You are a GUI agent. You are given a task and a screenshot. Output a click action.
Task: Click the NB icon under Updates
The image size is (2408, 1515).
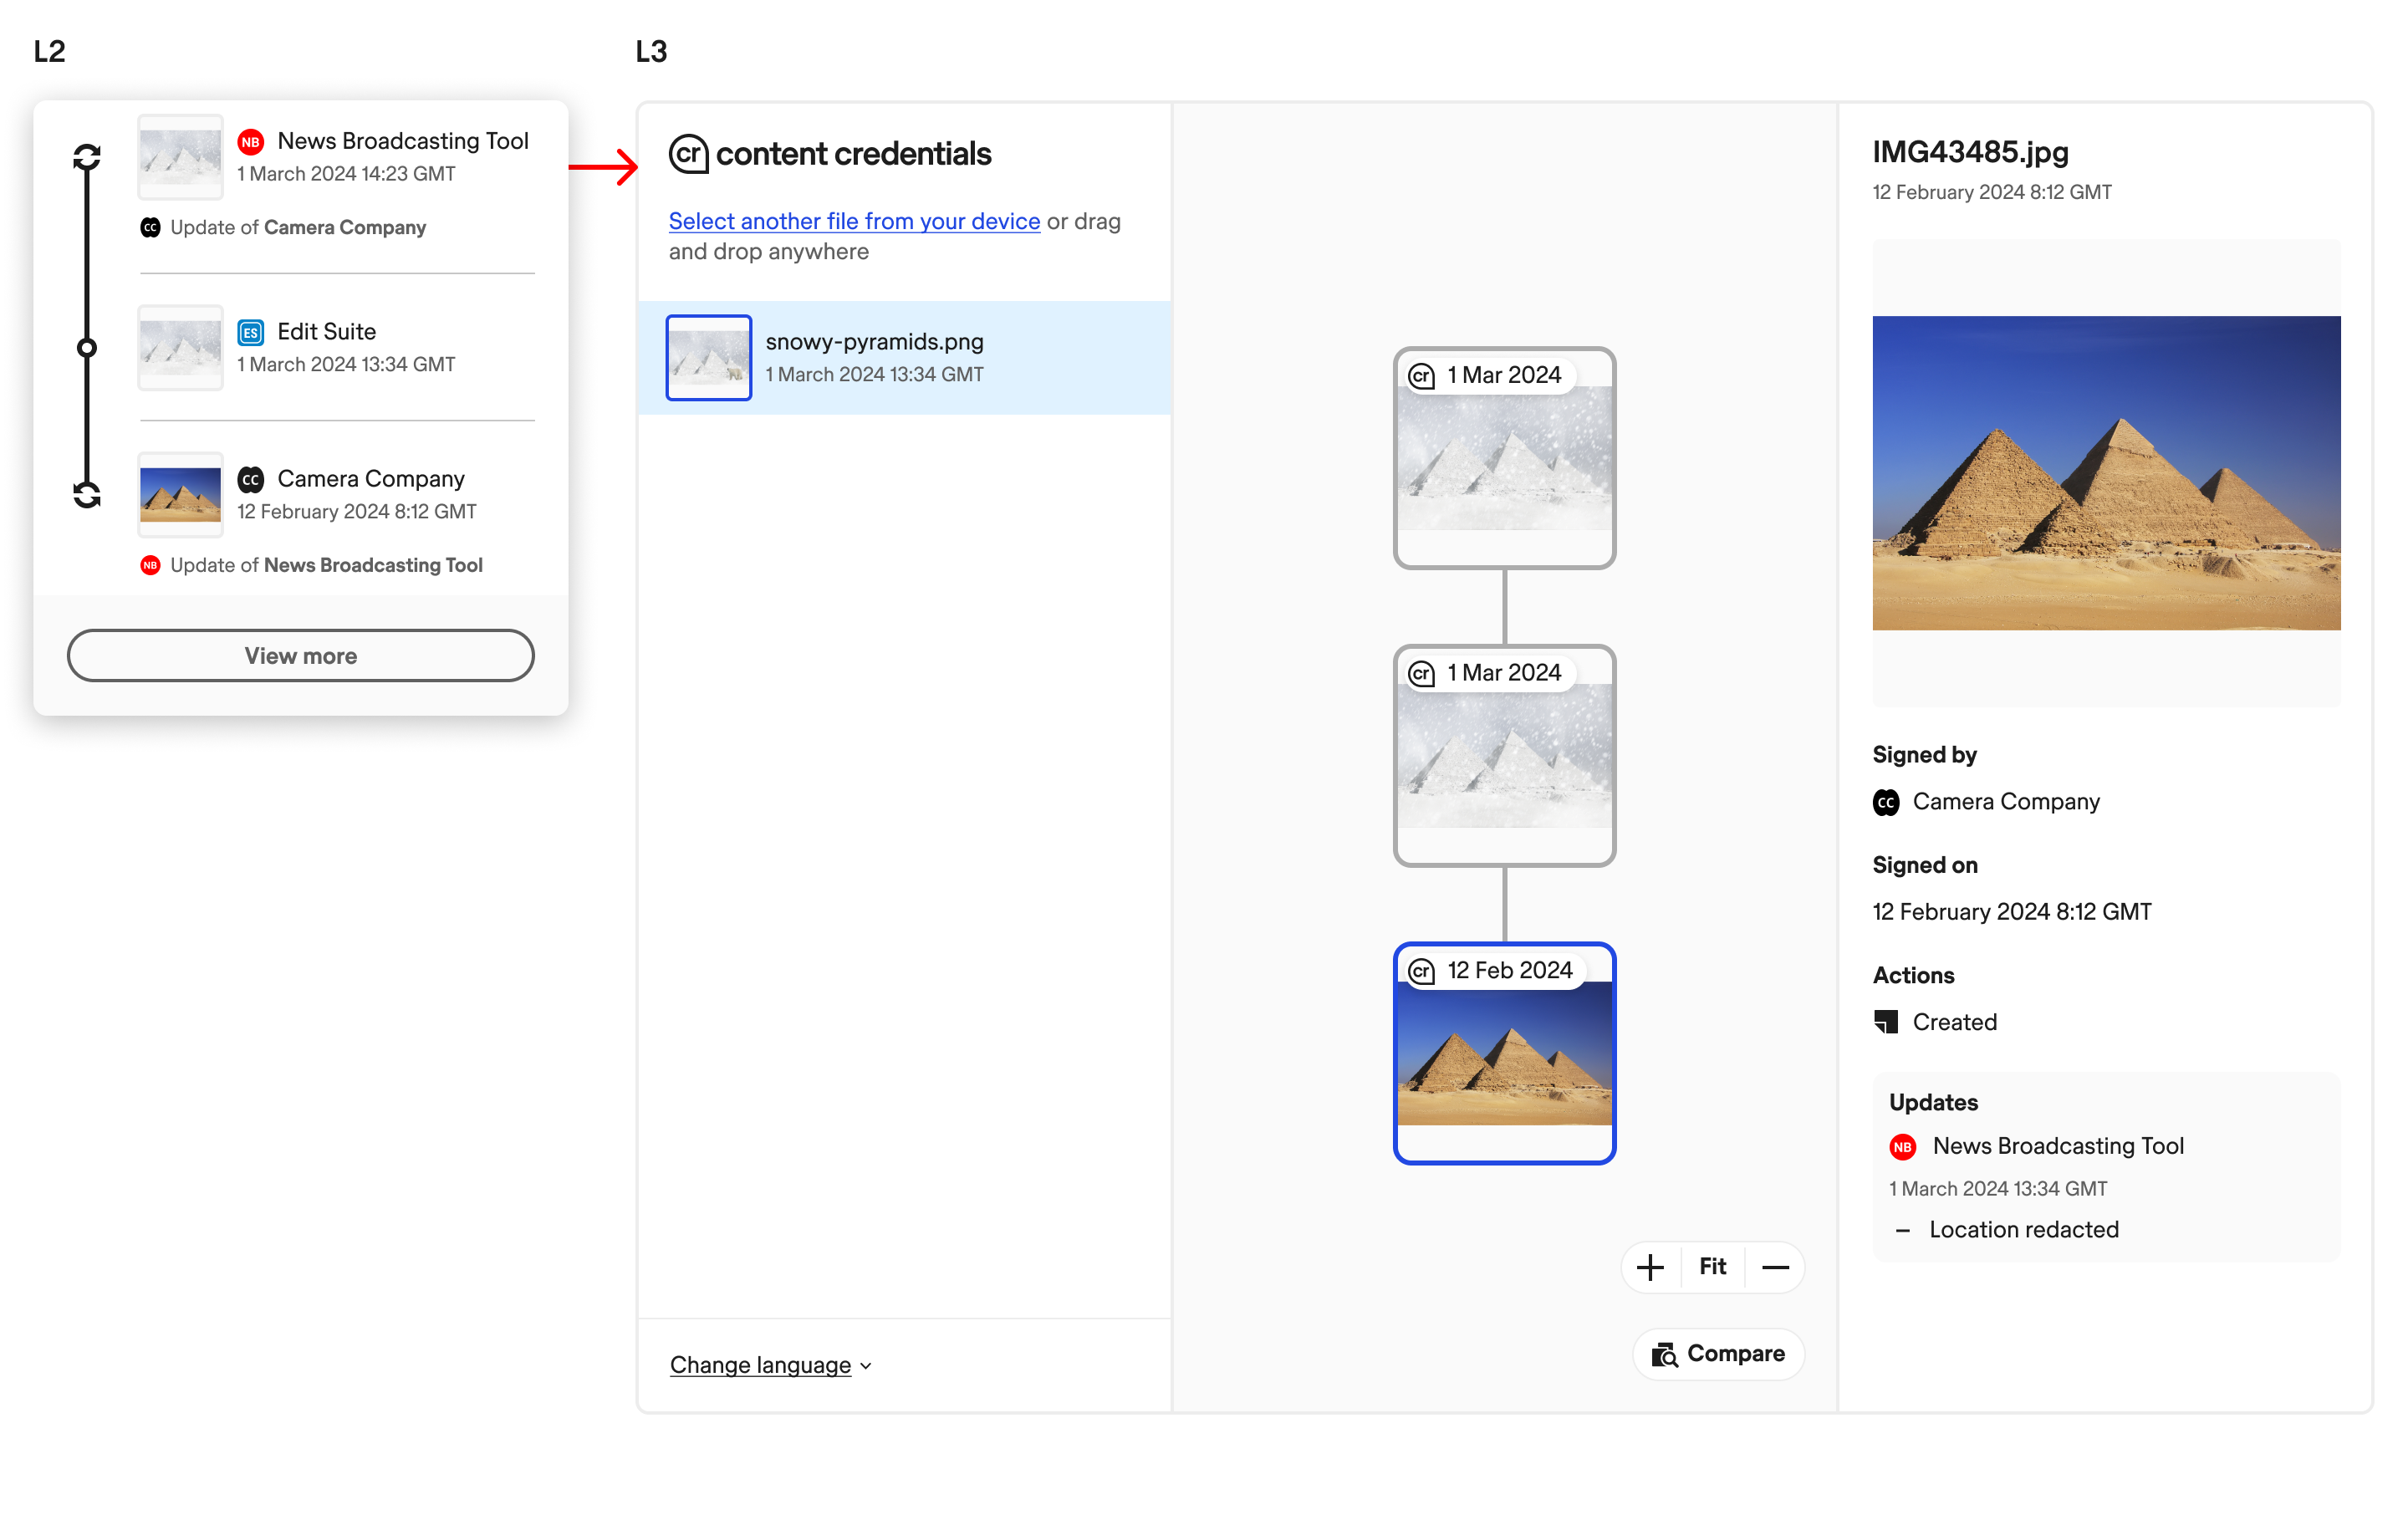pyautogui.click(x=1903, y=1147)
